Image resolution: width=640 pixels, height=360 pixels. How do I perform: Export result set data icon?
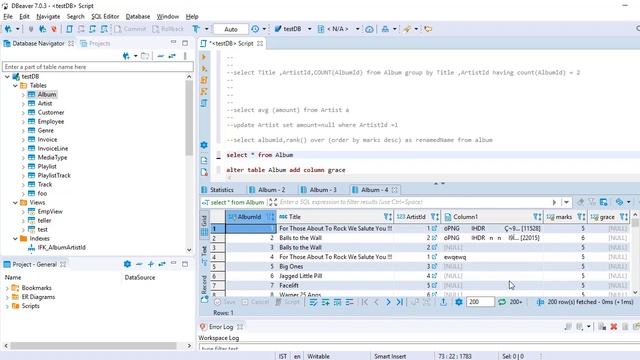(444, 302)
